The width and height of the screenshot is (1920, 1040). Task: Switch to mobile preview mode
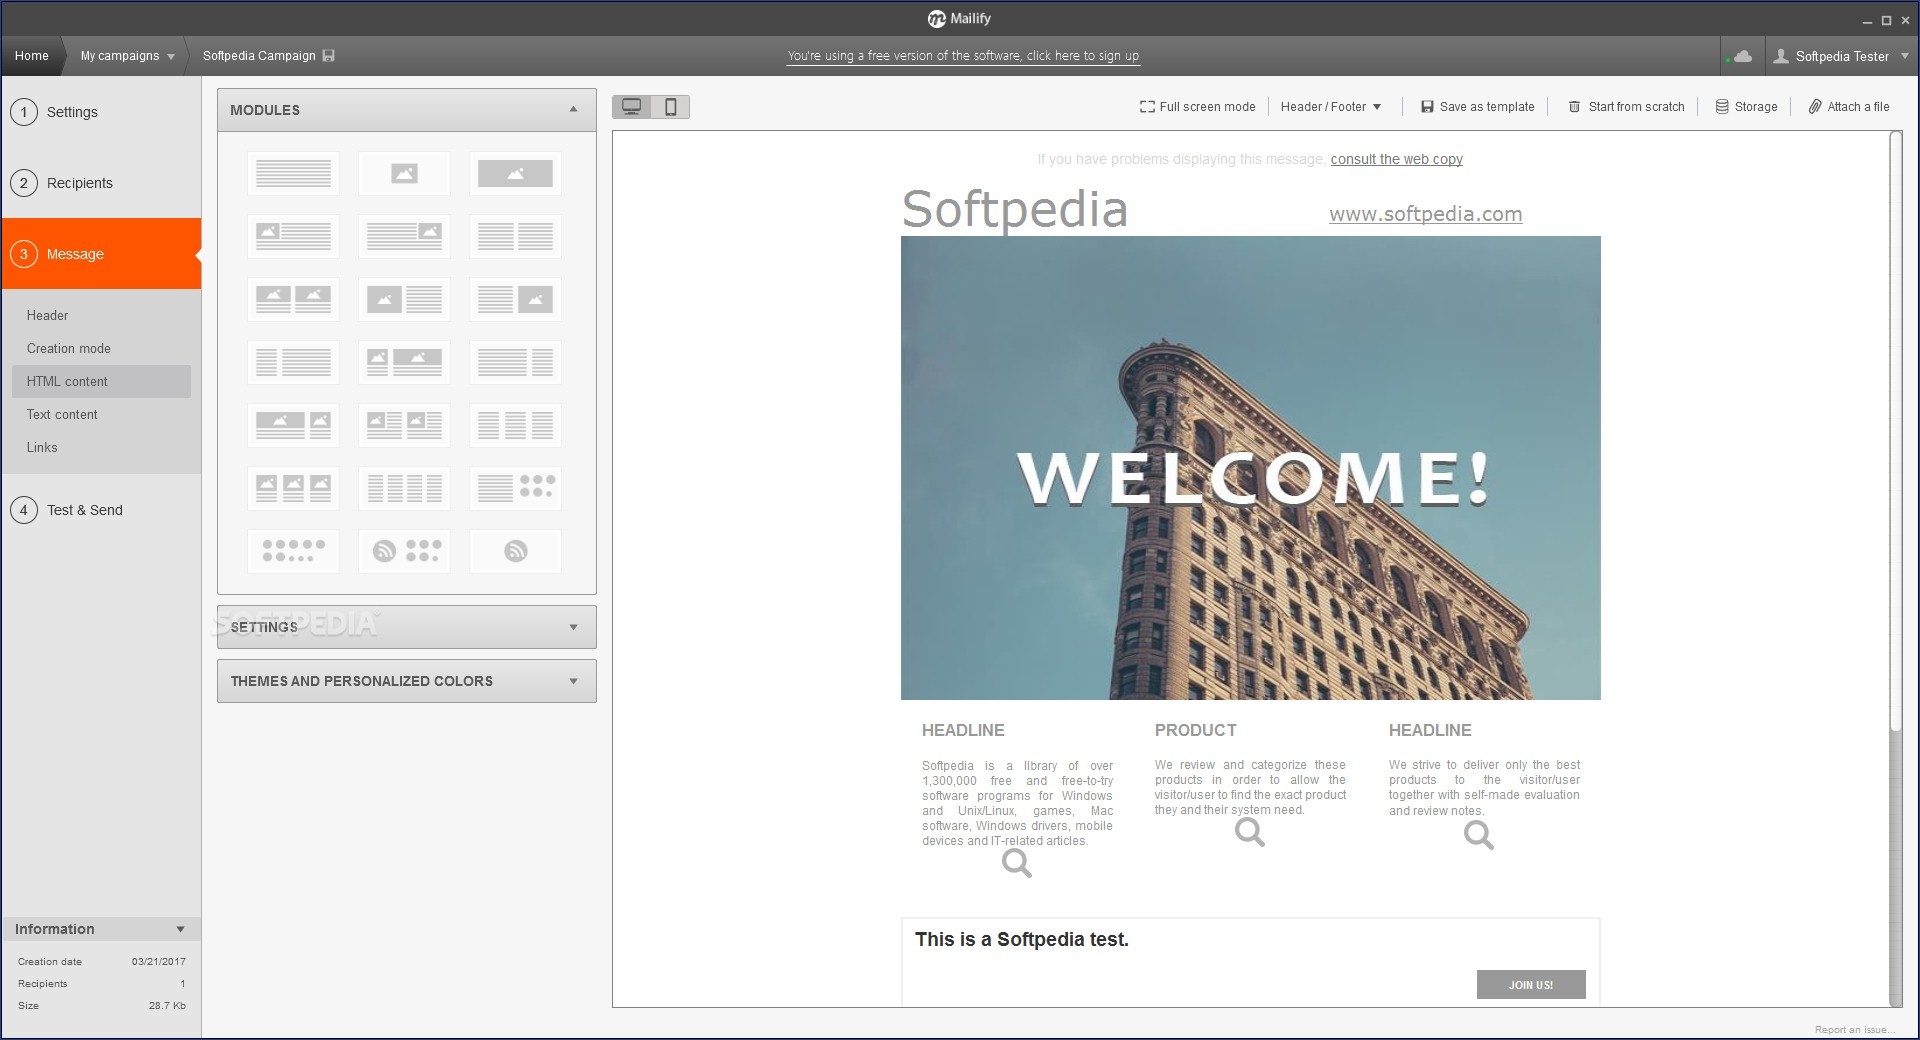[670, 107]
